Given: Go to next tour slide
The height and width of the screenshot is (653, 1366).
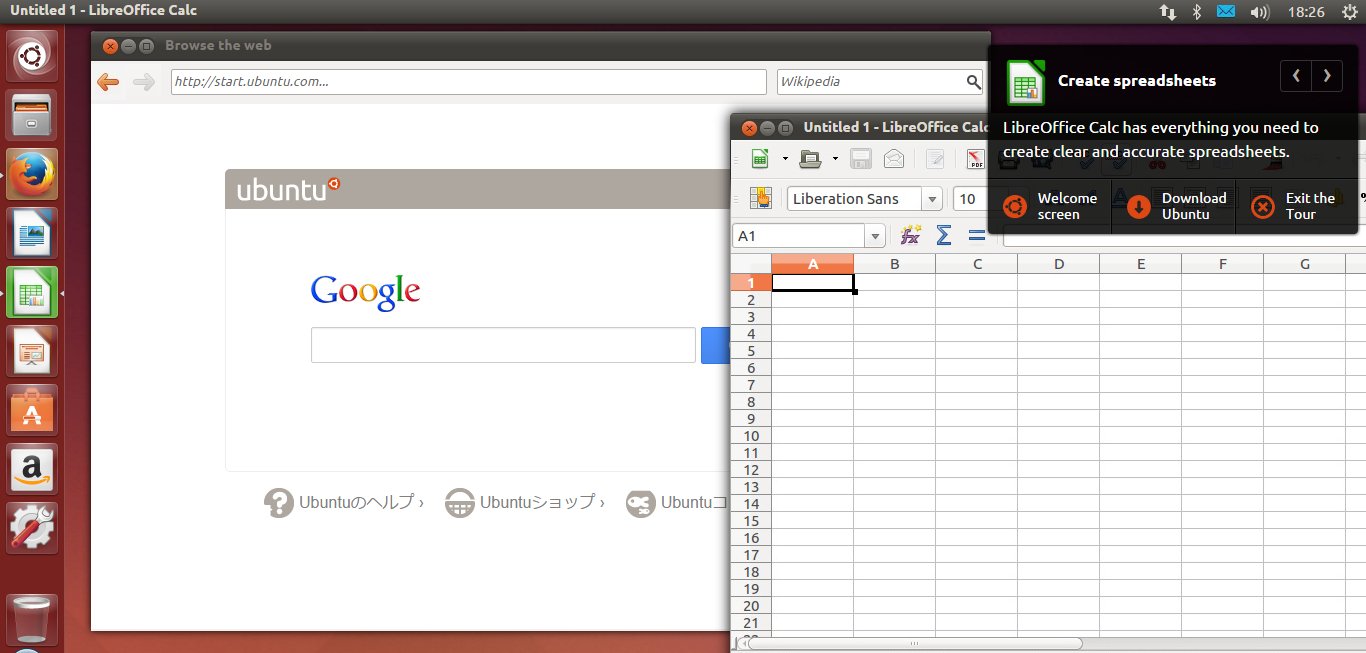Looking at the screenshot, I should [x=1327, y=75].
